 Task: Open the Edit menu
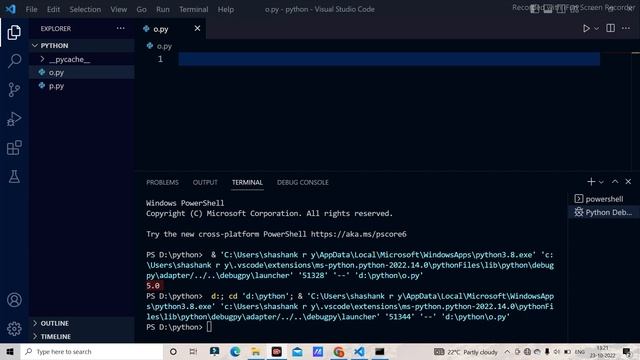53,9
